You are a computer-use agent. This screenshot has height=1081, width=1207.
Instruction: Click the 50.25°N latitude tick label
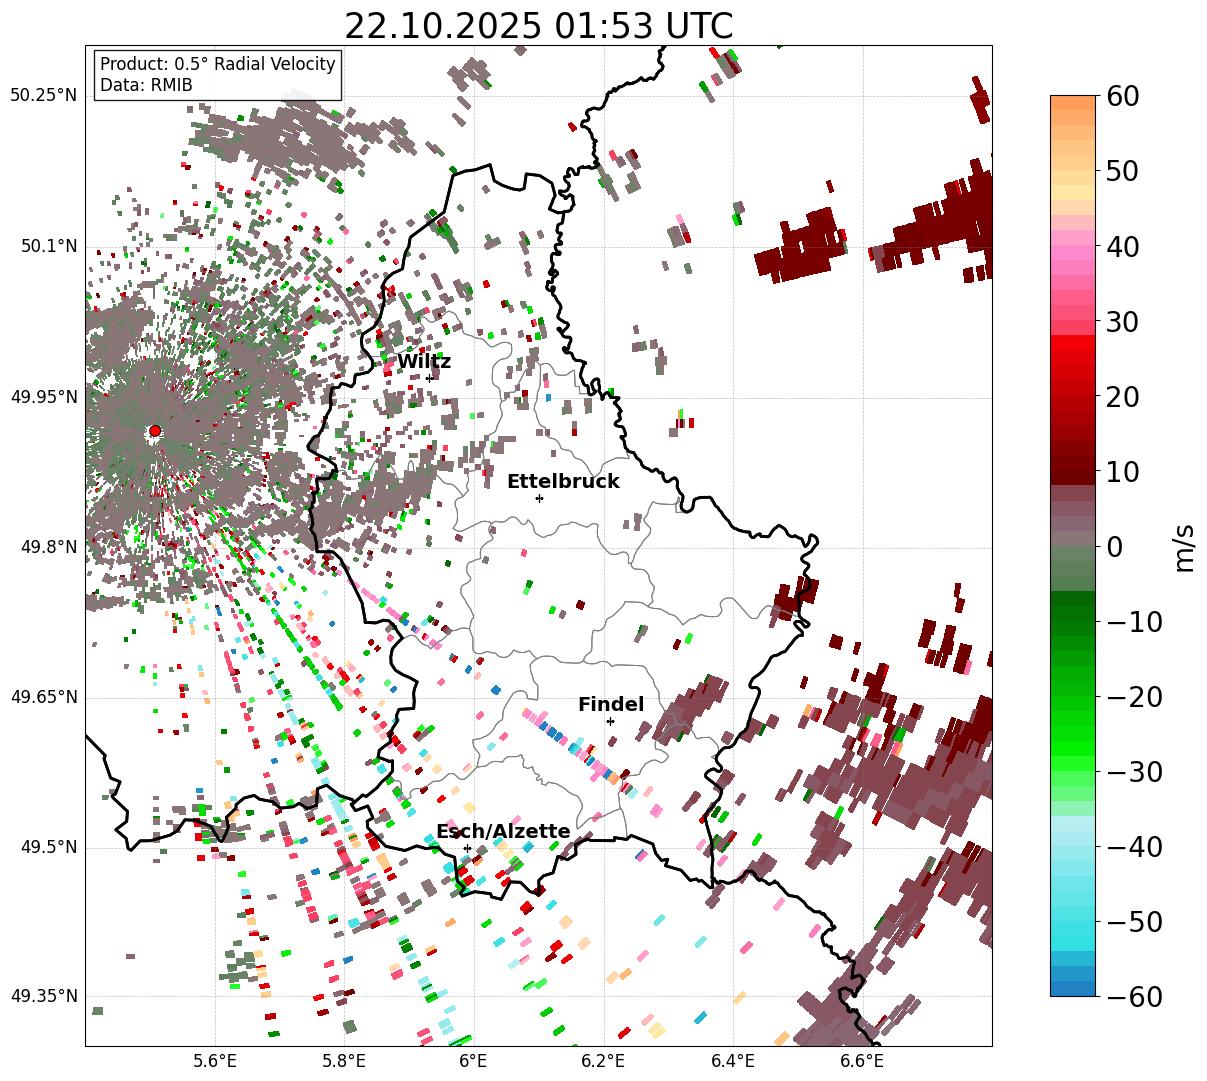44,96
